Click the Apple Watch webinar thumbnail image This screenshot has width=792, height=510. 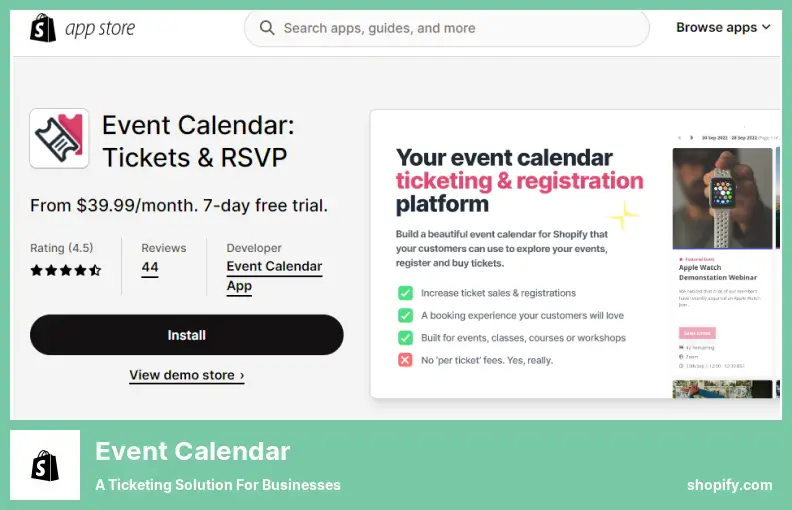click(722, 198)
